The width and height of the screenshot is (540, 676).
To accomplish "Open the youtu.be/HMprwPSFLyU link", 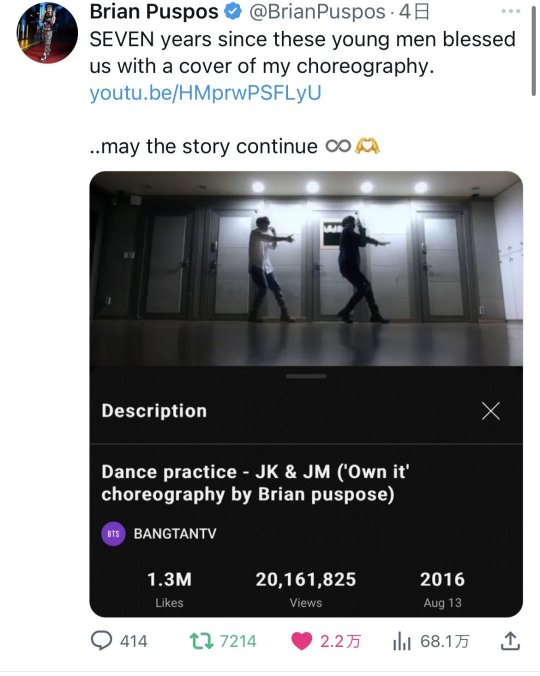I will [205, 93].
